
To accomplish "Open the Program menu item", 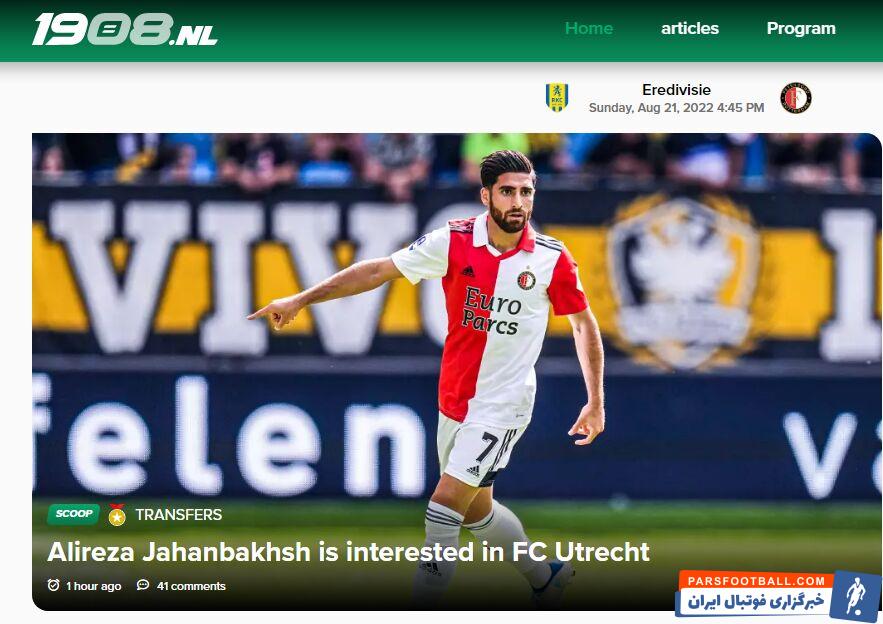I will [x=801, y=28].
